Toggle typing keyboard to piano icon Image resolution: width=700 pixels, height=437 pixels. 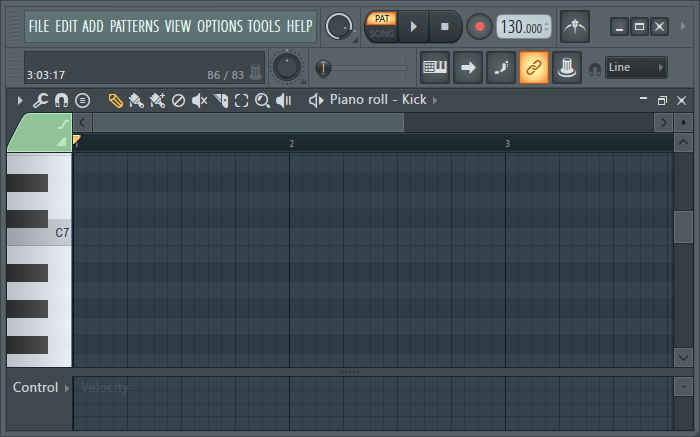pos(435,67)
